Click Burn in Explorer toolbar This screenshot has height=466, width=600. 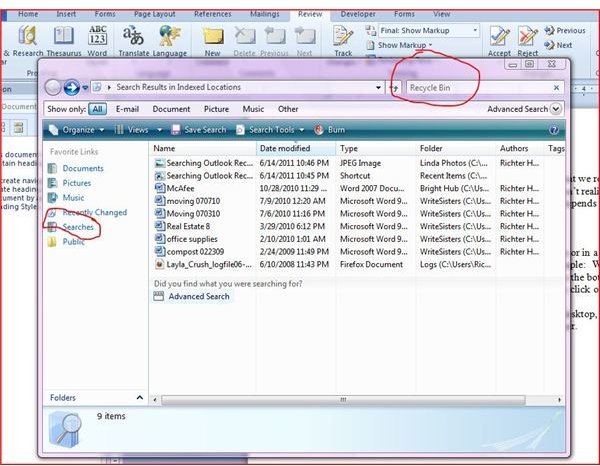(330, 130)
